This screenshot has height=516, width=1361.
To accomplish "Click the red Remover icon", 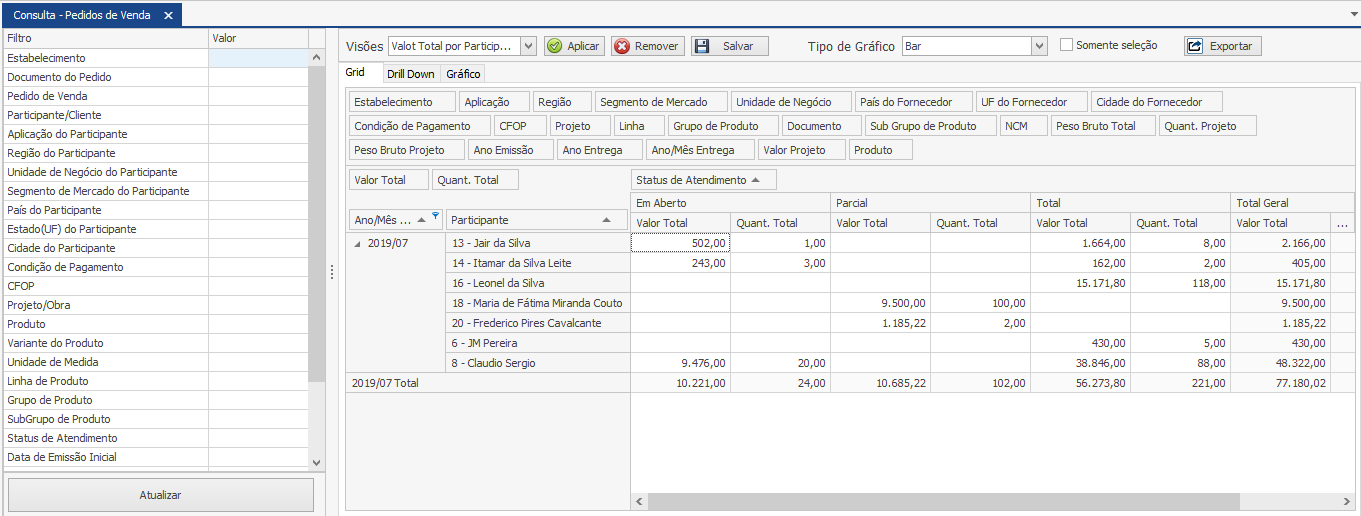I will [x=622, y=46].
